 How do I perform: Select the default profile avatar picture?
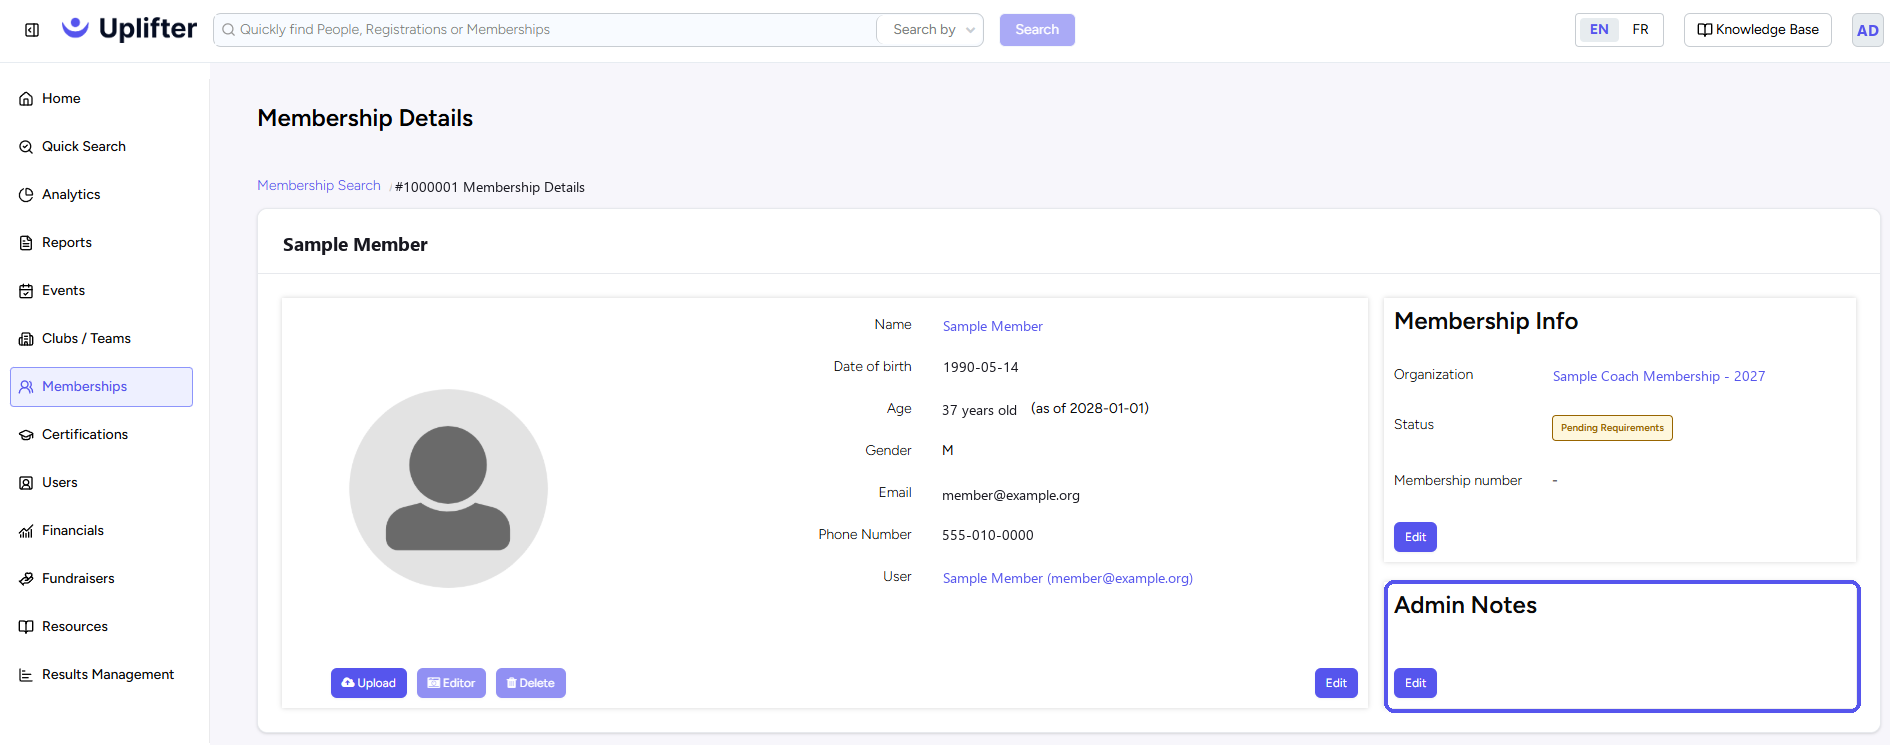tap(448, 488)
